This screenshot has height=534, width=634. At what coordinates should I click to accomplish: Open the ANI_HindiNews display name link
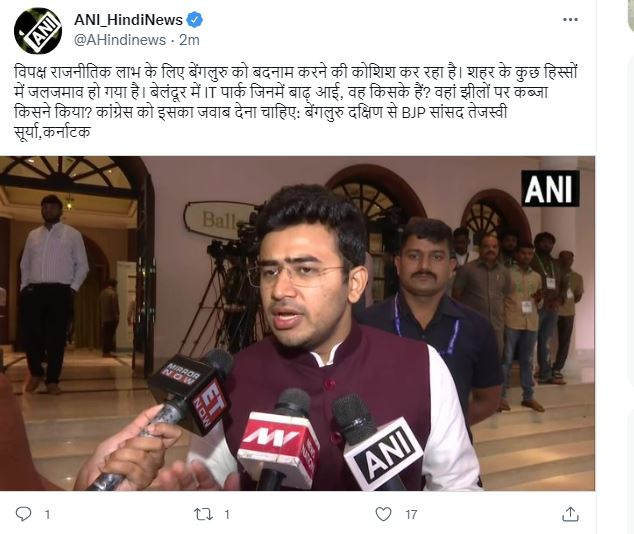(x=128, y=20)
